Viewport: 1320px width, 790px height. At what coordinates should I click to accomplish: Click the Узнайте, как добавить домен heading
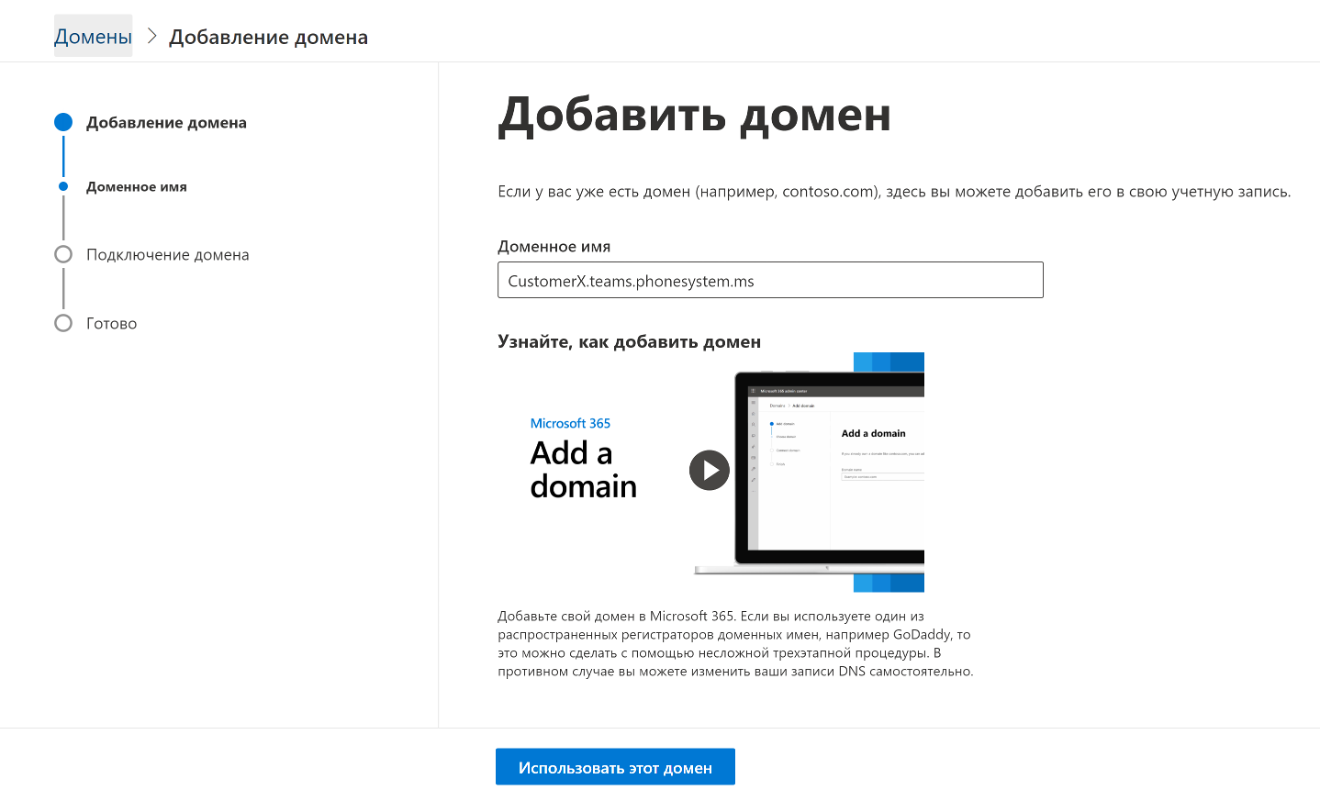coord(629,342)
